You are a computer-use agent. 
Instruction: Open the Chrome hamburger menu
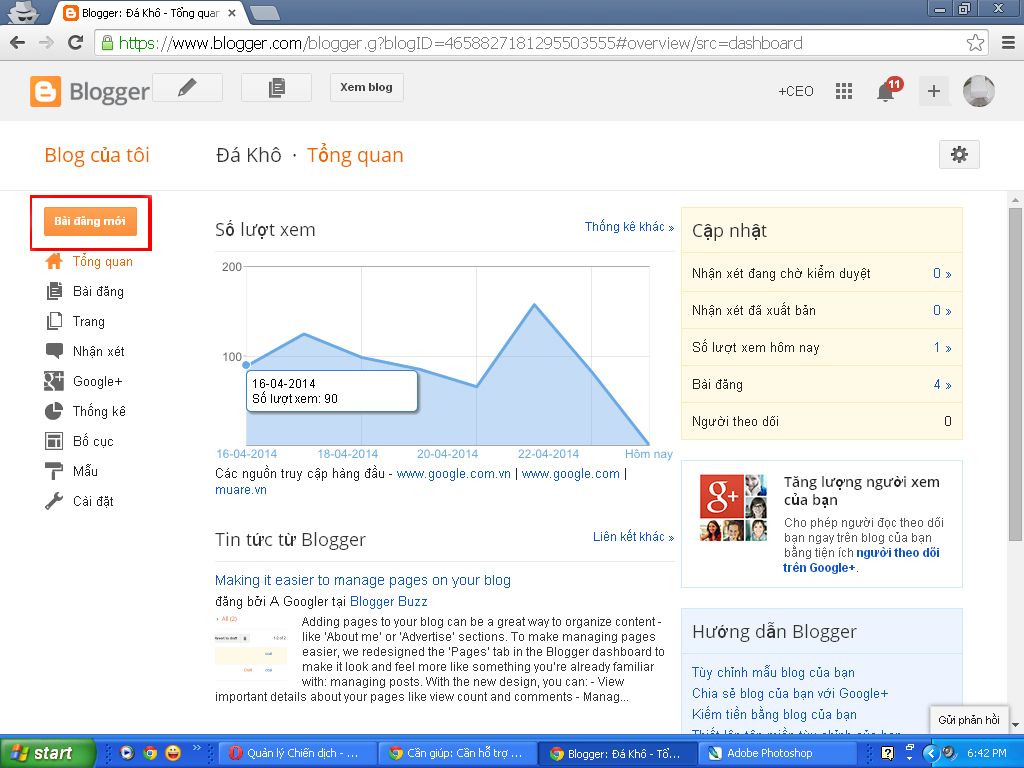[1008, 43]
